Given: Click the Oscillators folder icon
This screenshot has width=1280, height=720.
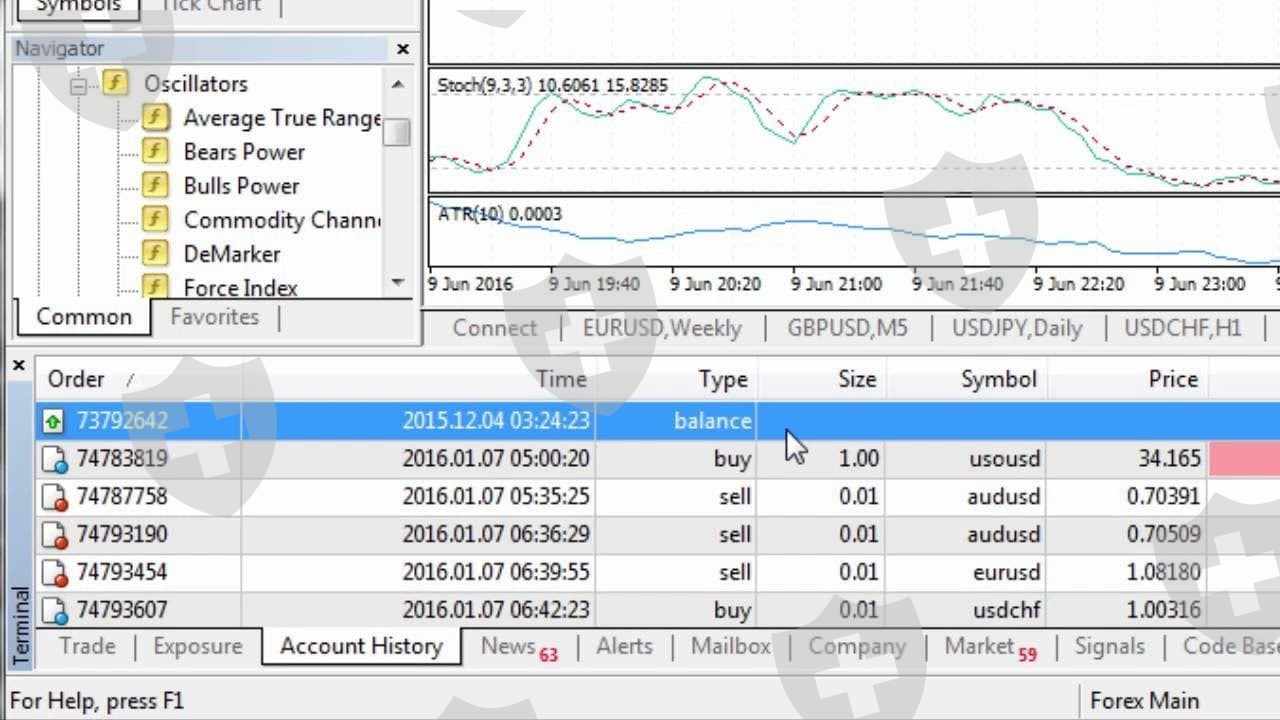Looking at the screenshot, I should (116, 83).
